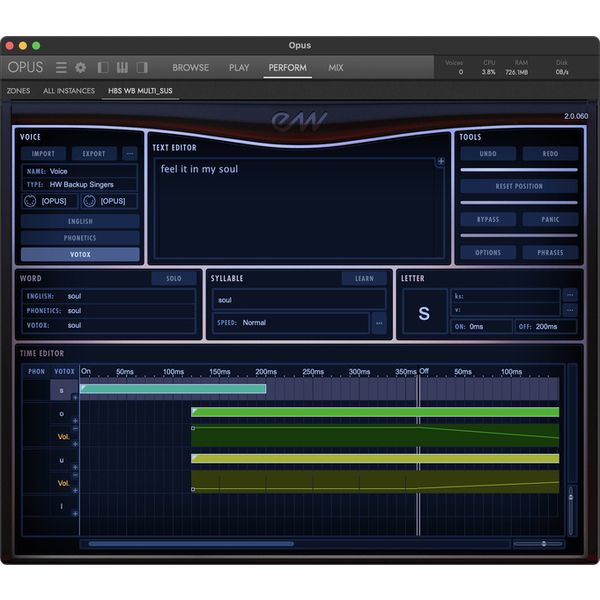Viewport: 600px width, 600px height.
Task: Click the Undo button
Action: pyautogui.click(x=489, y=154)
